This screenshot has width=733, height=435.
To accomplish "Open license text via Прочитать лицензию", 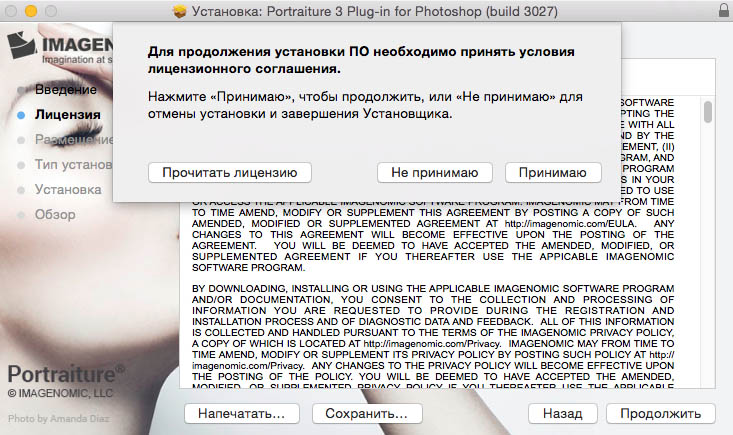I will 230,173.
